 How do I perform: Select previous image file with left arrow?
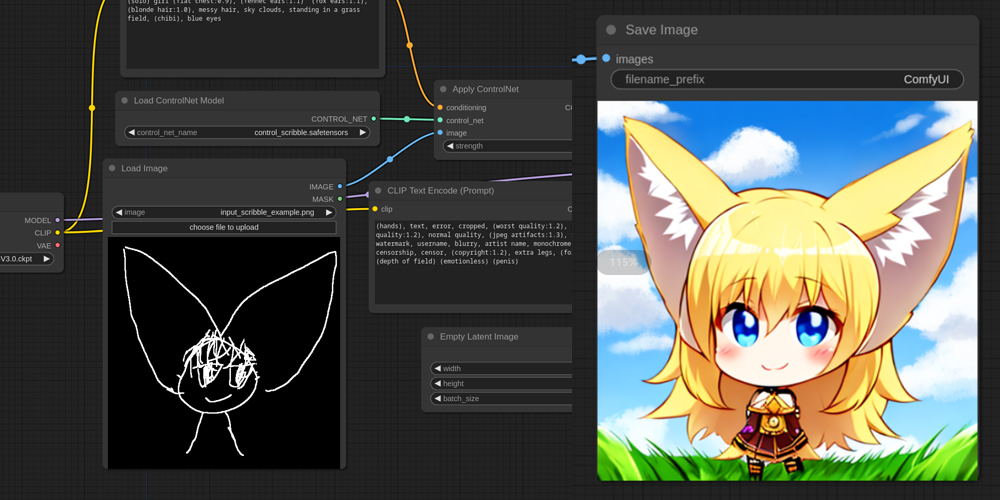click(x=119, y=212)
